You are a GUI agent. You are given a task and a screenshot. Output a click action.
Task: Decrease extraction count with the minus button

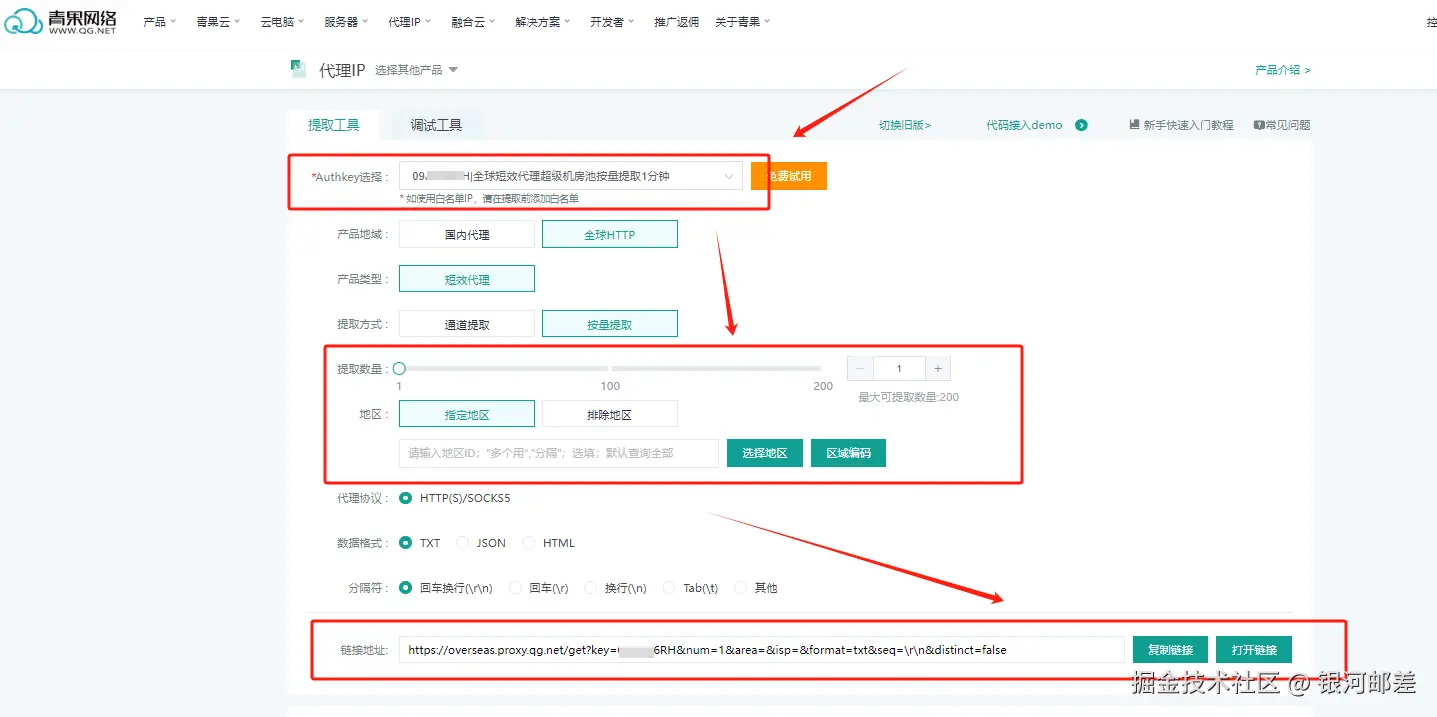(x=860, y=369)
